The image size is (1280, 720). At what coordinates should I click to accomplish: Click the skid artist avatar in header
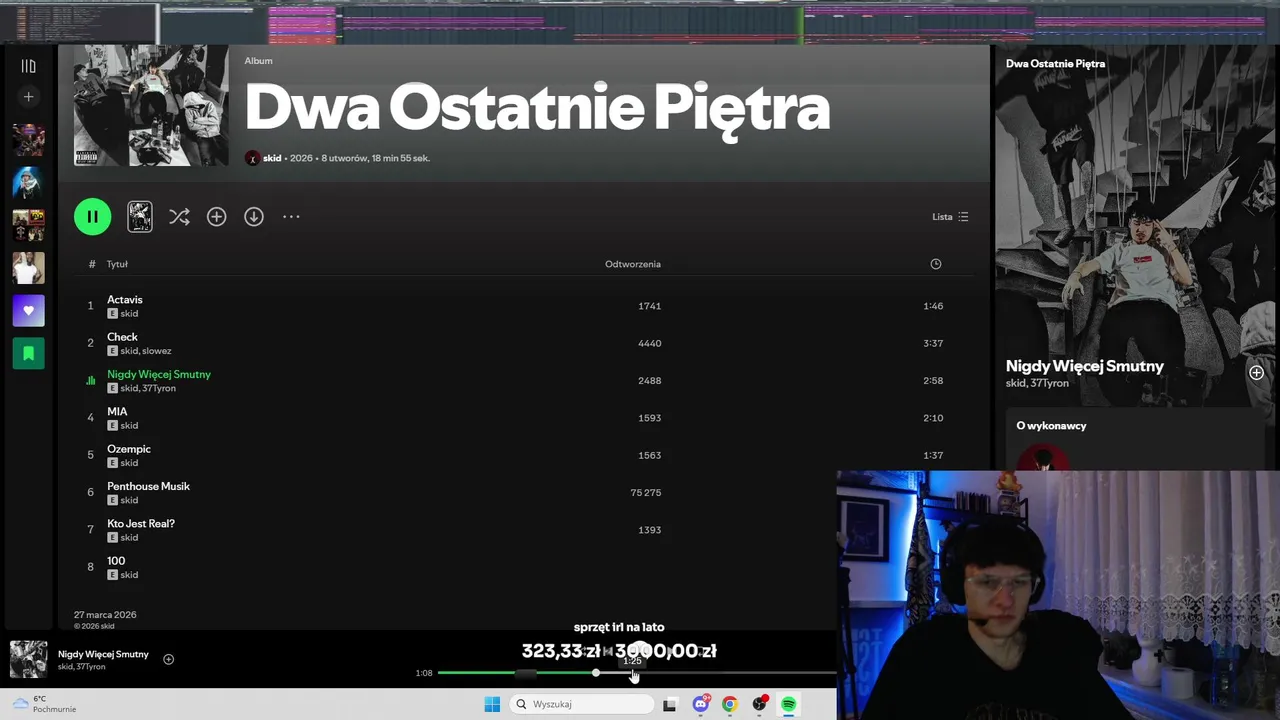[x=252, y=158]
